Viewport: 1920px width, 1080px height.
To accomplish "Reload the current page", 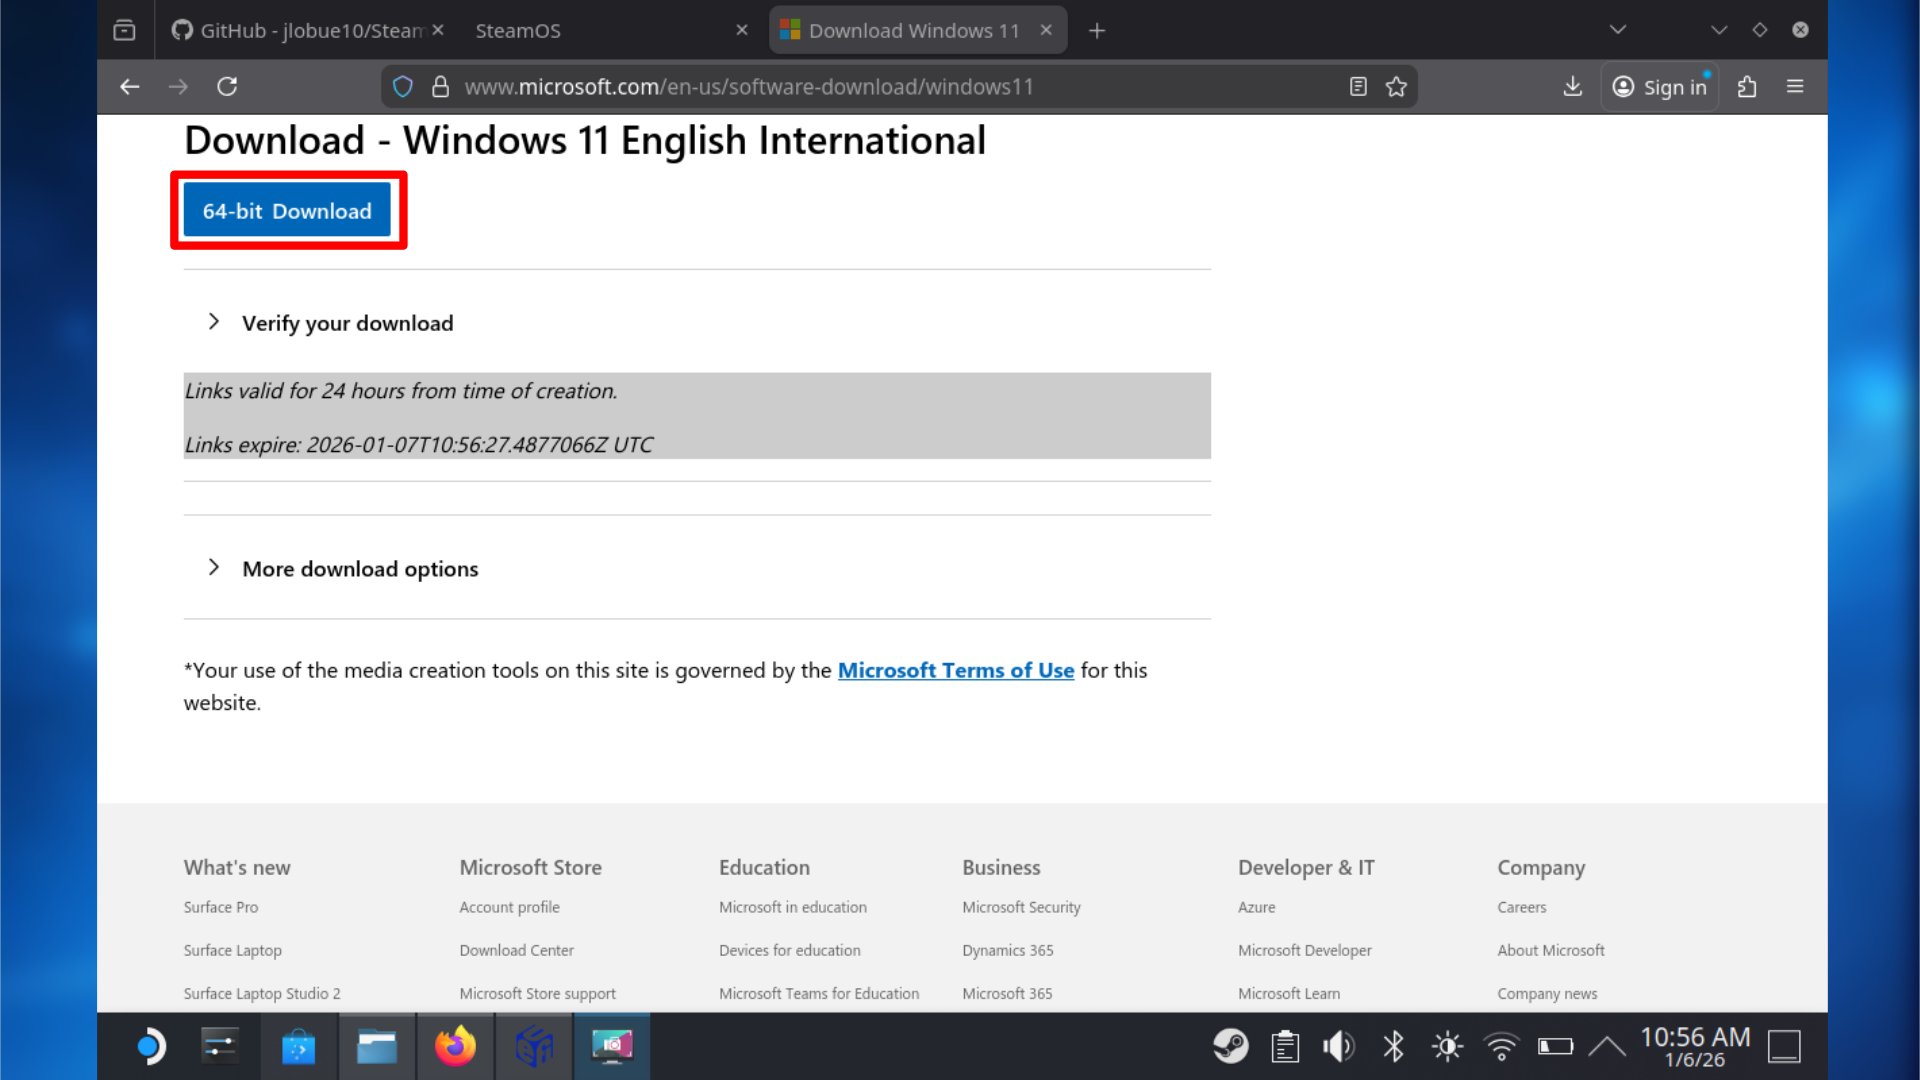I will tap(227, 87).
